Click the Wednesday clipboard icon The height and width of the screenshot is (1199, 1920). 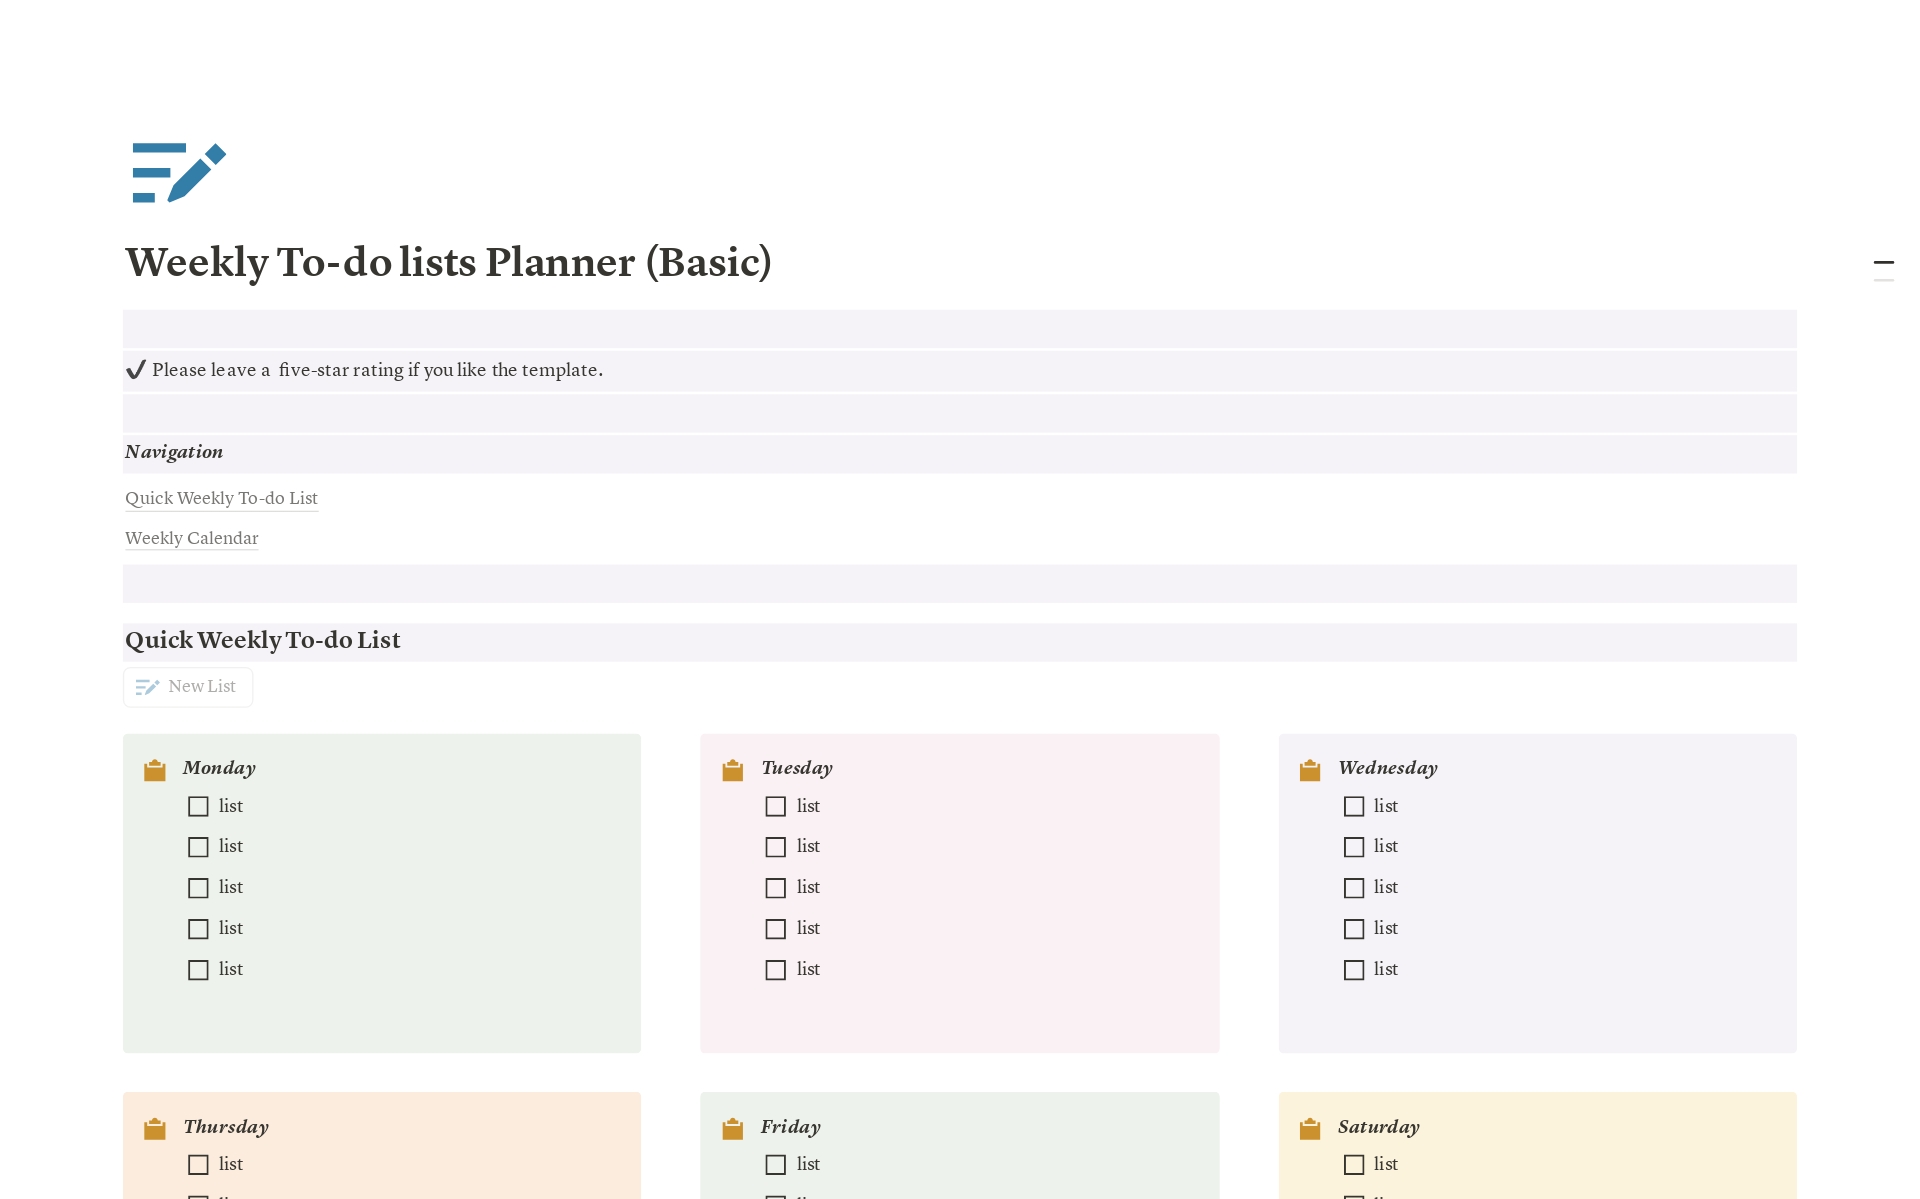click(x=1310, y=769)
